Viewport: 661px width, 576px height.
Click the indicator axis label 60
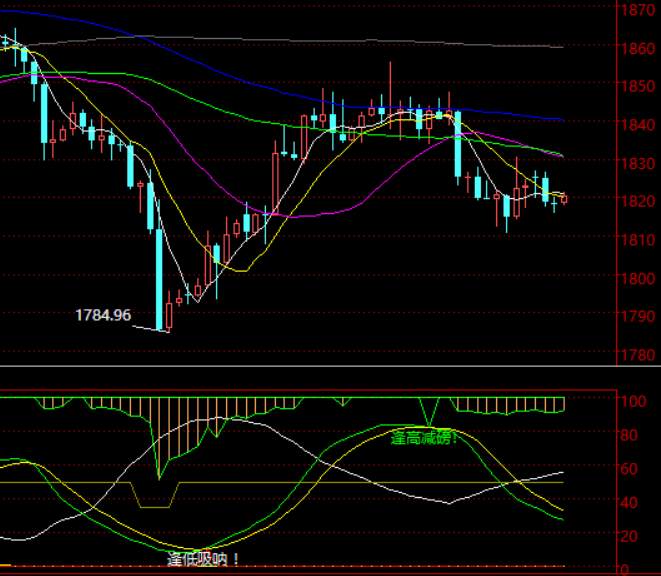click(x=629, y=468)
